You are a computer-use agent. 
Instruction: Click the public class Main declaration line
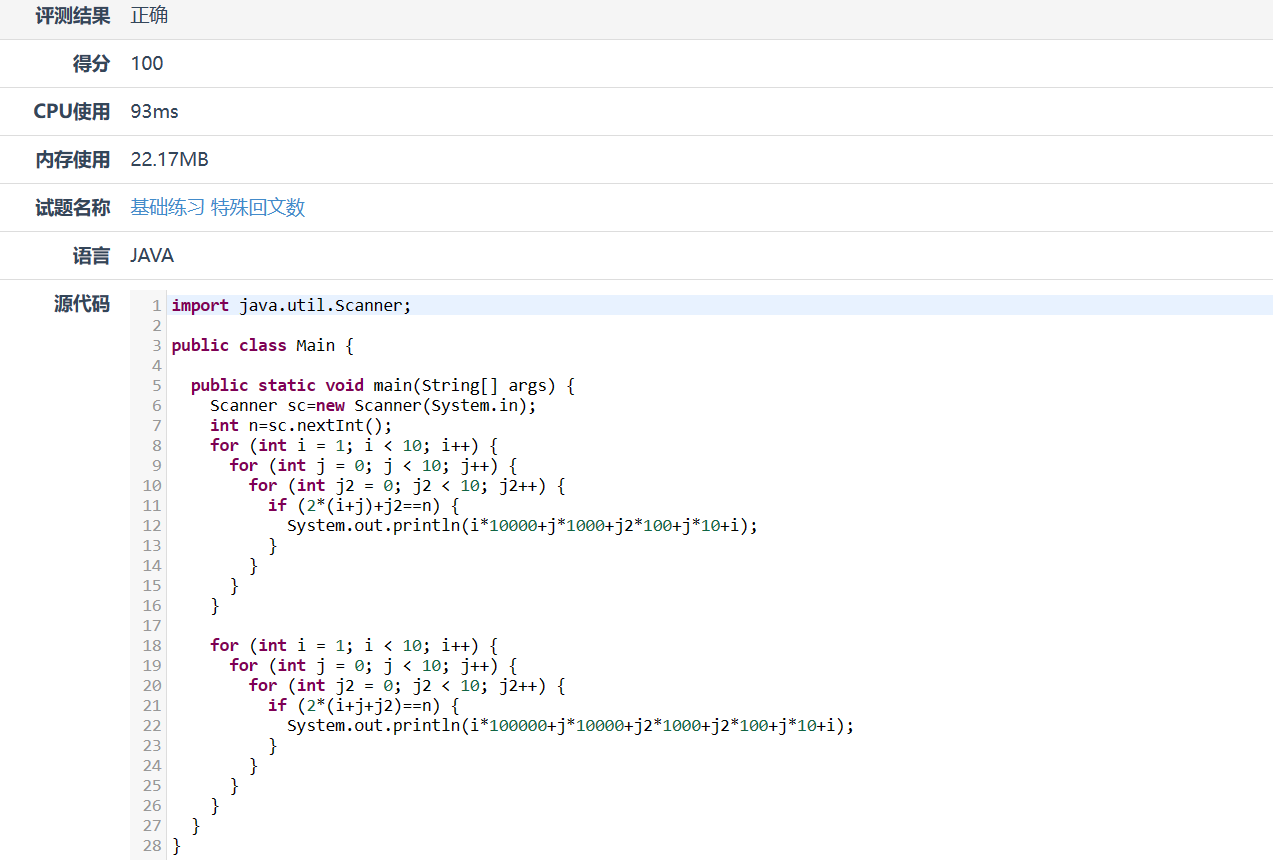click(x=262, y=346)
